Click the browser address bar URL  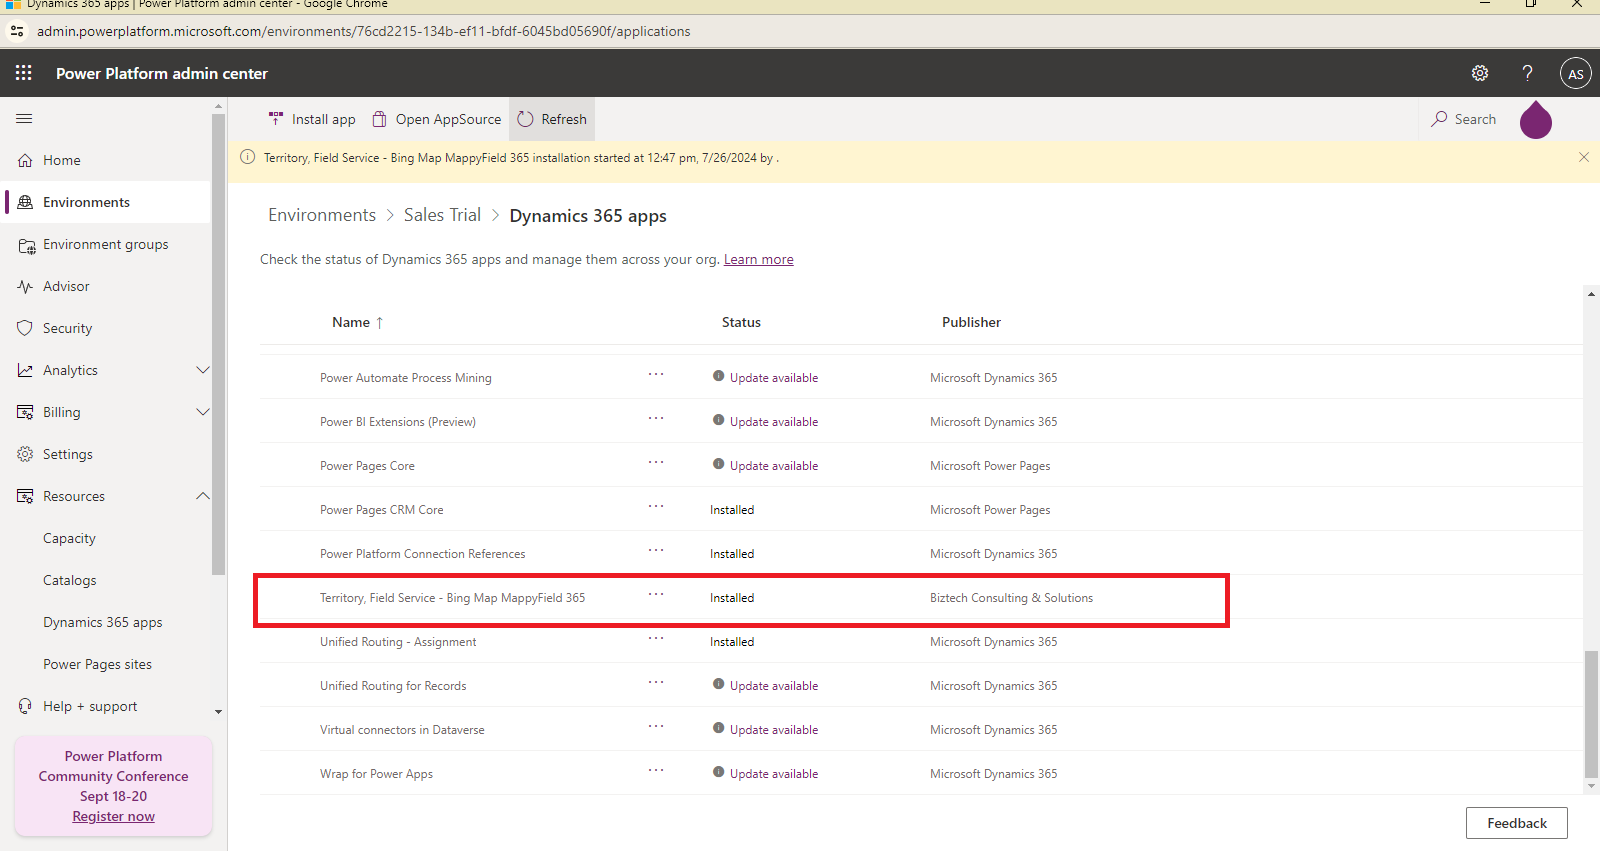pos(364,31)
